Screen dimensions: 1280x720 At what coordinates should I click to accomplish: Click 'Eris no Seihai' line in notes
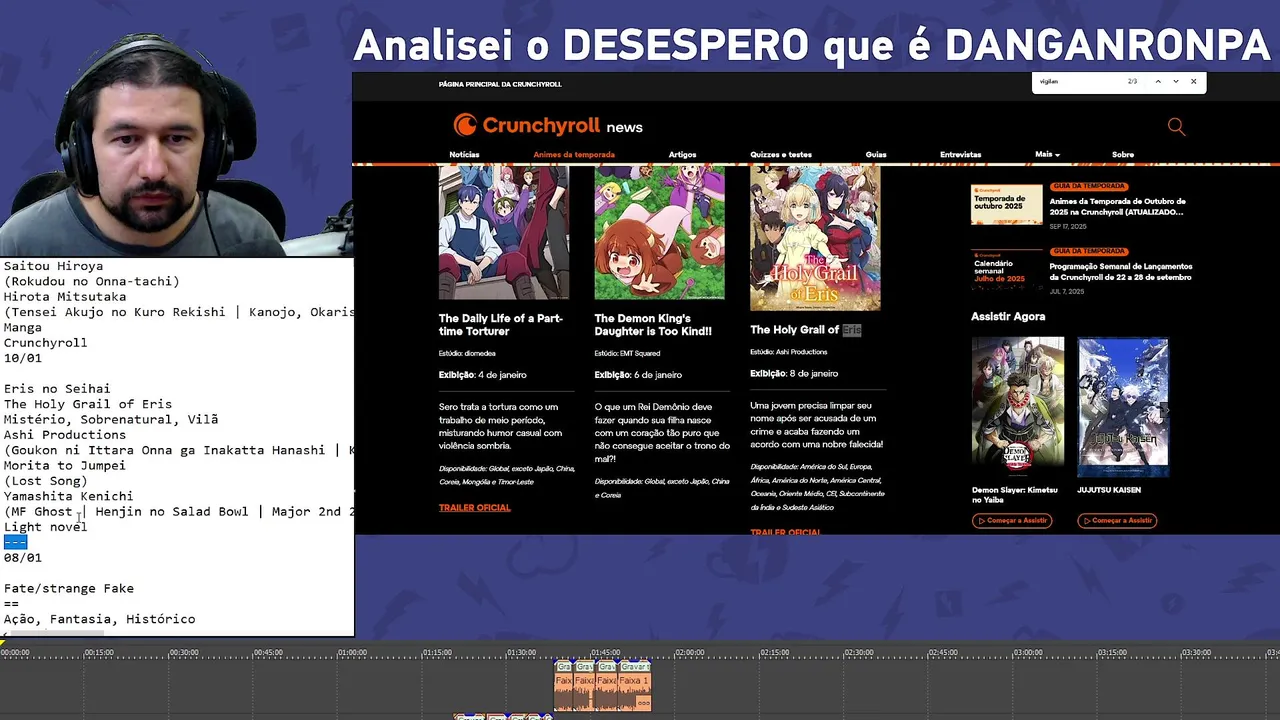(57, 389)
